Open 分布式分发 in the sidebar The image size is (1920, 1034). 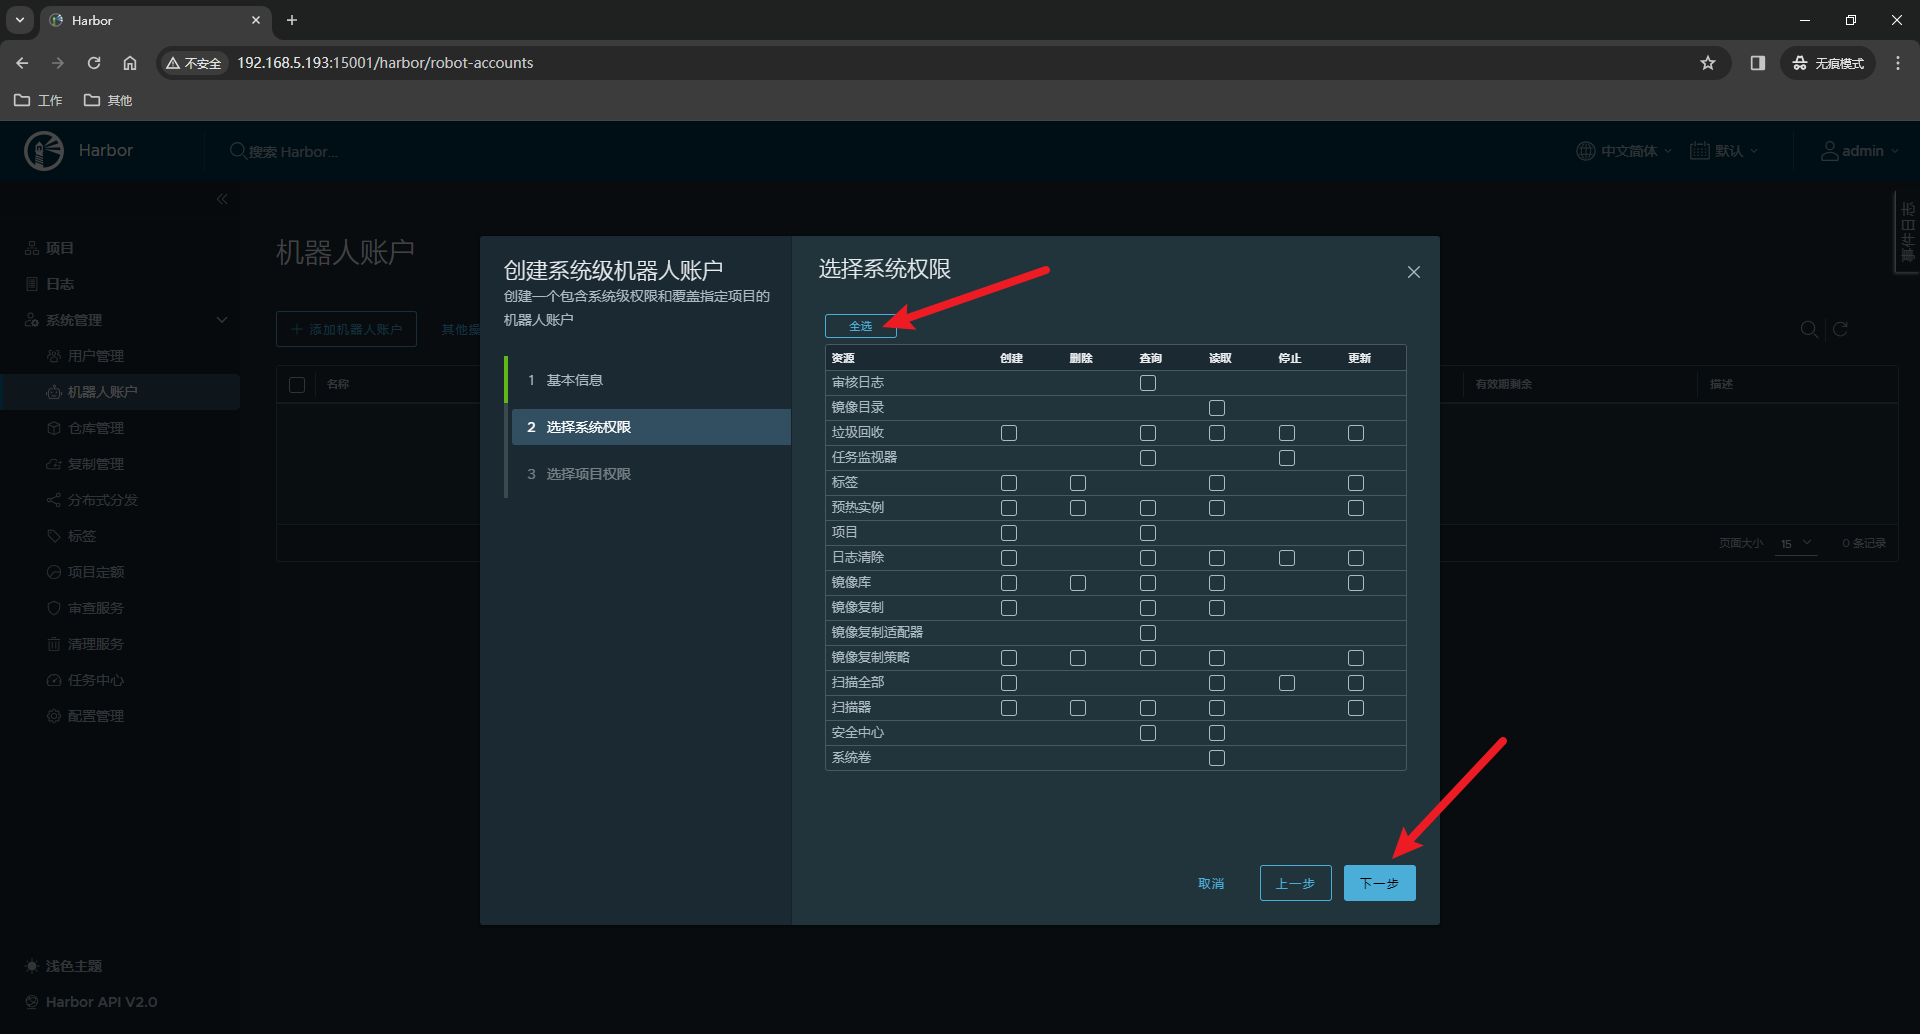[103, 500]
